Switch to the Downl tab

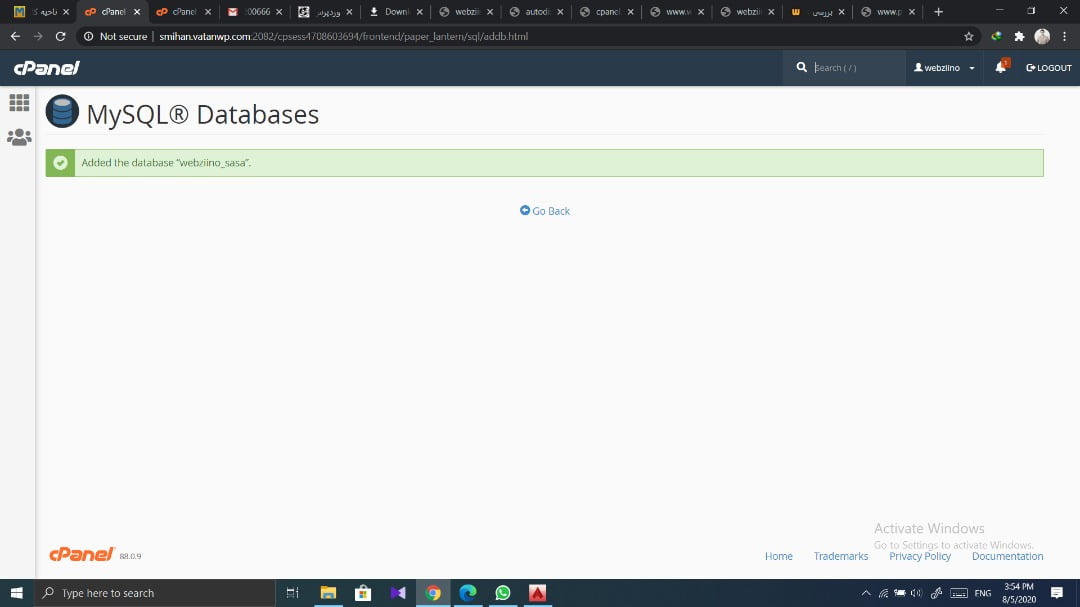pos(395,12)
